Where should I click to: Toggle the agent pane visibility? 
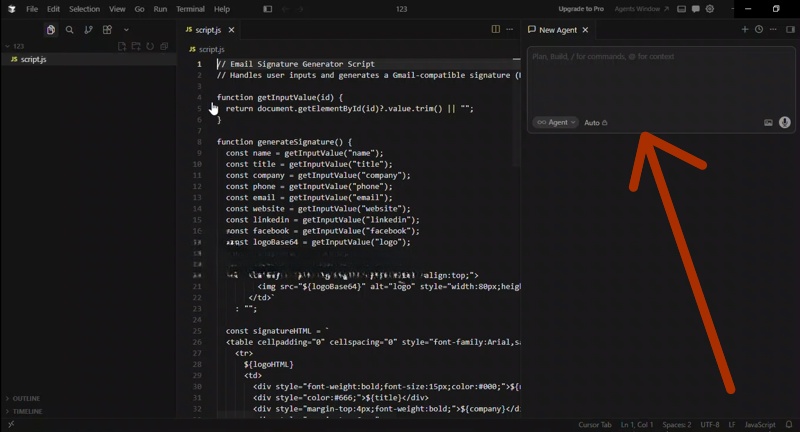pyautogui.click(x=695, y=9)
